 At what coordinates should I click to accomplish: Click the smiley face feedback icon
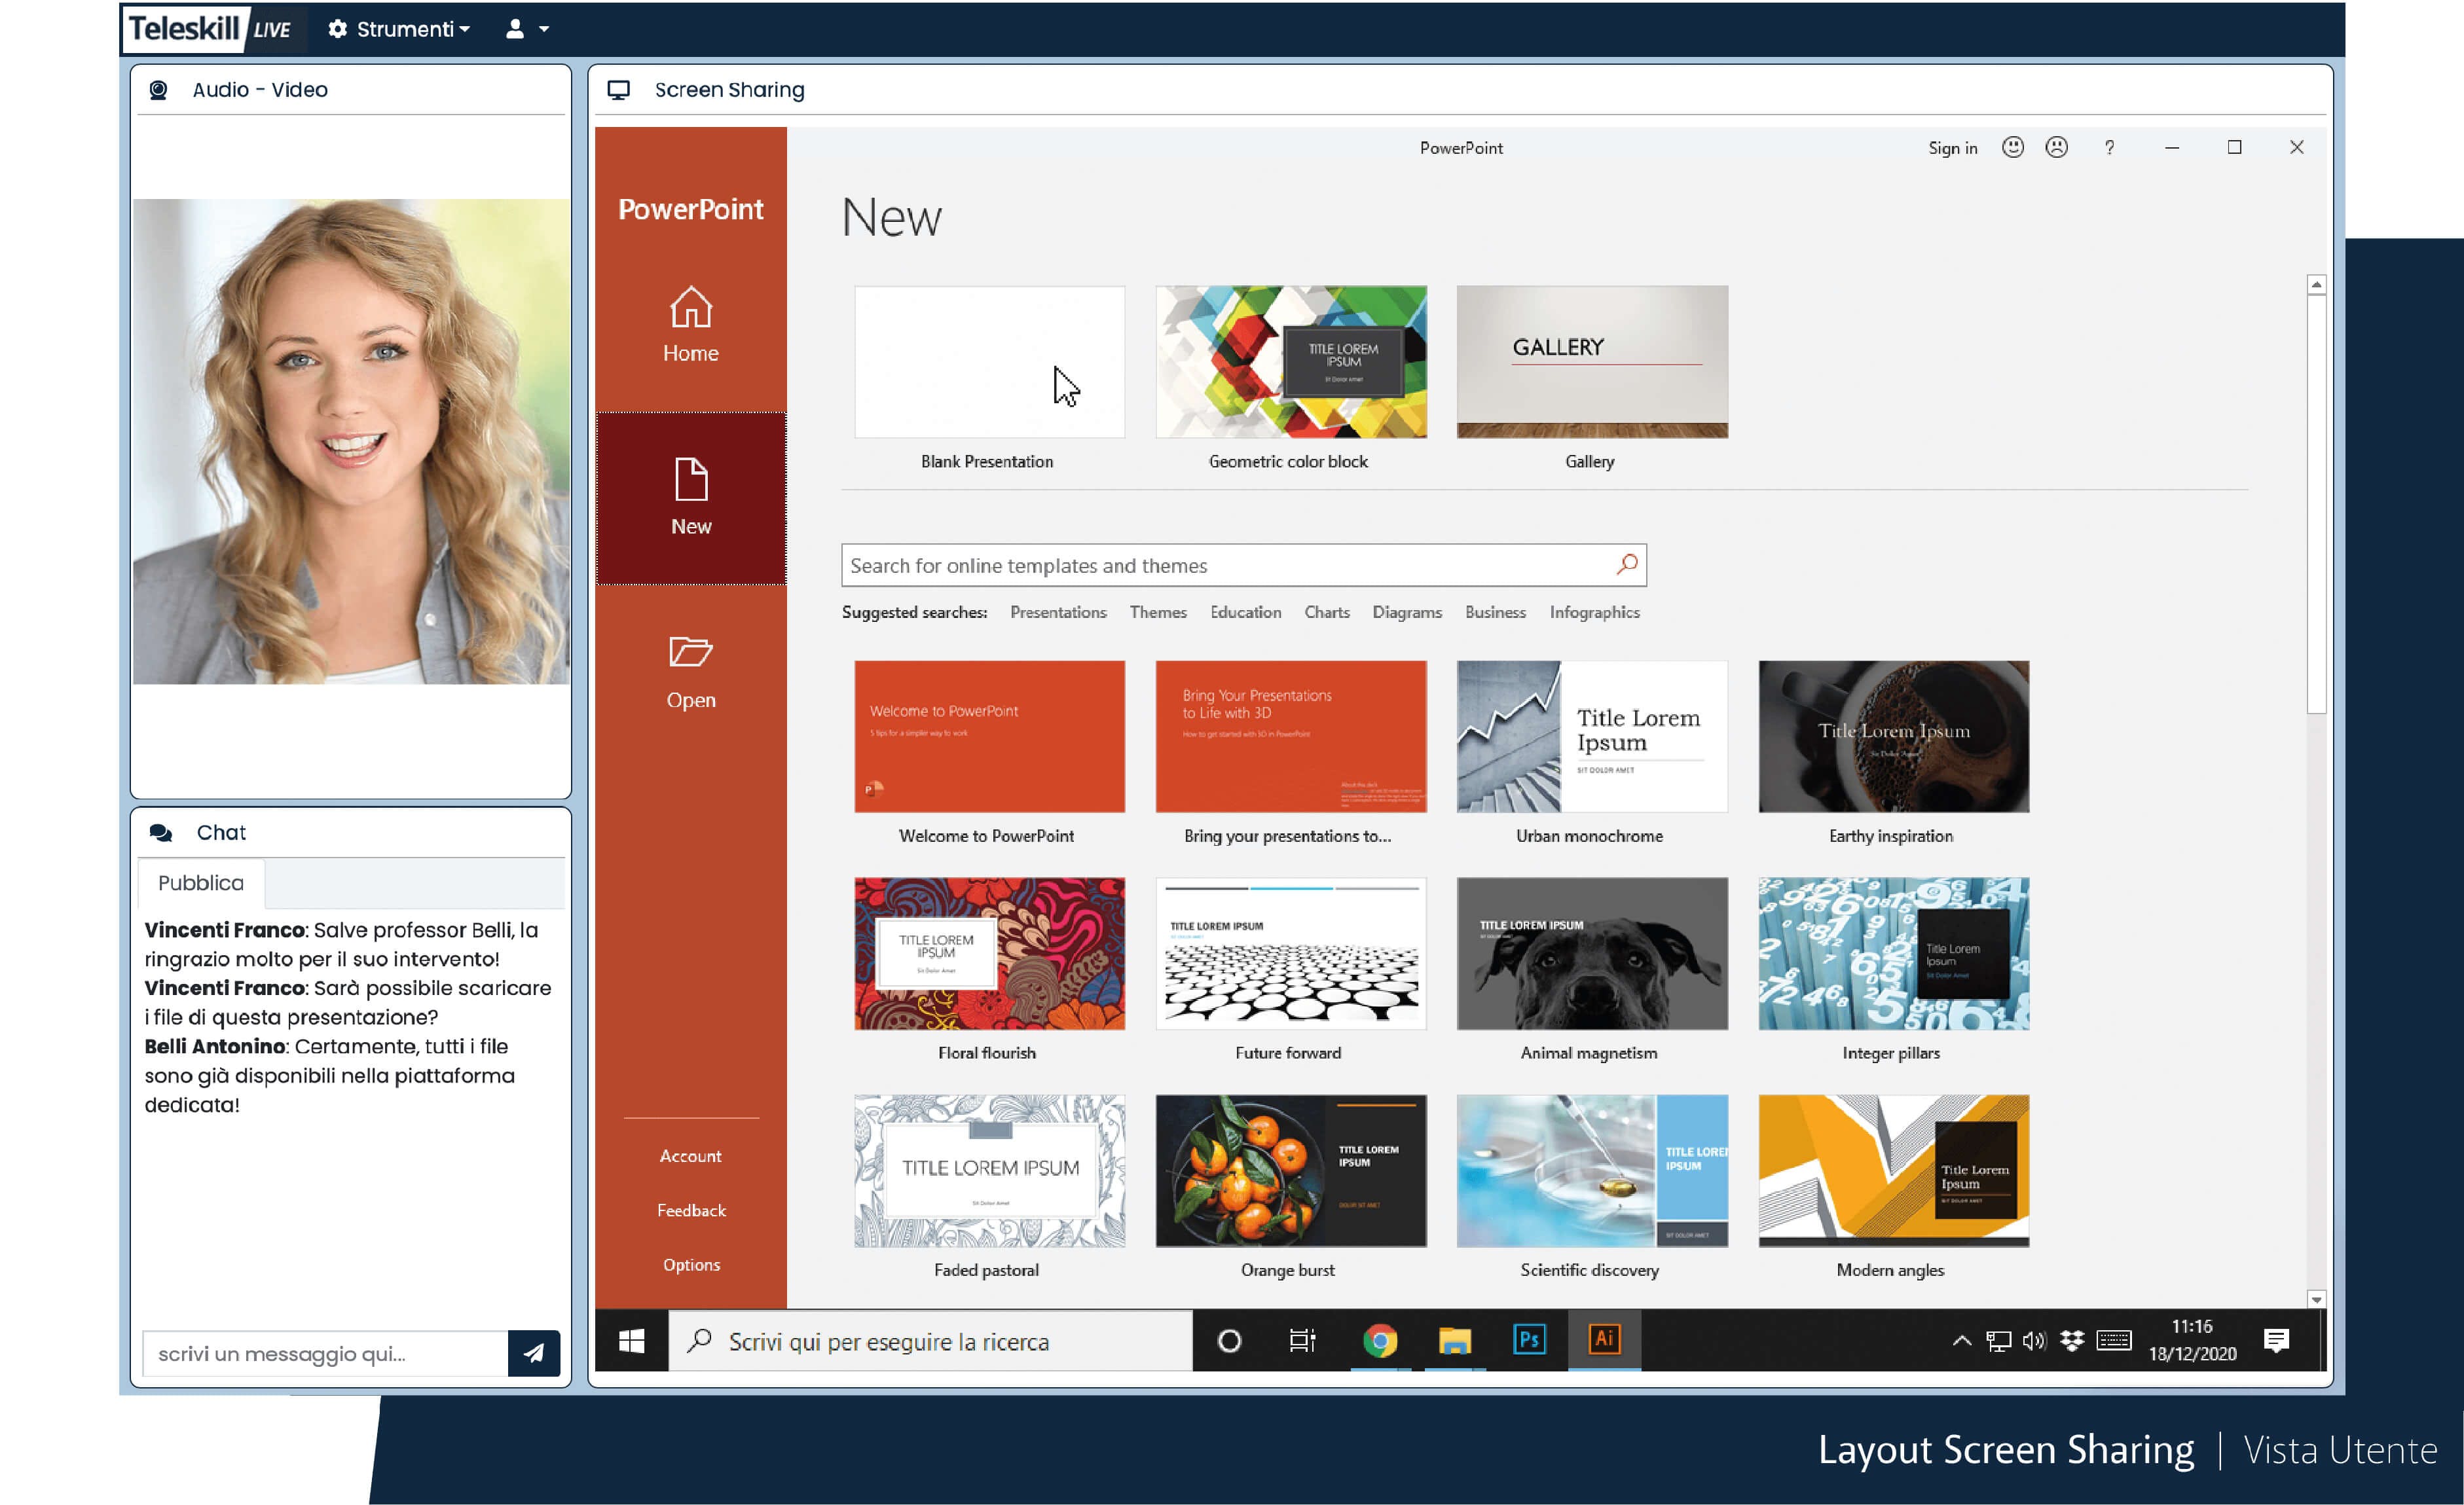tap(2012, 147)
